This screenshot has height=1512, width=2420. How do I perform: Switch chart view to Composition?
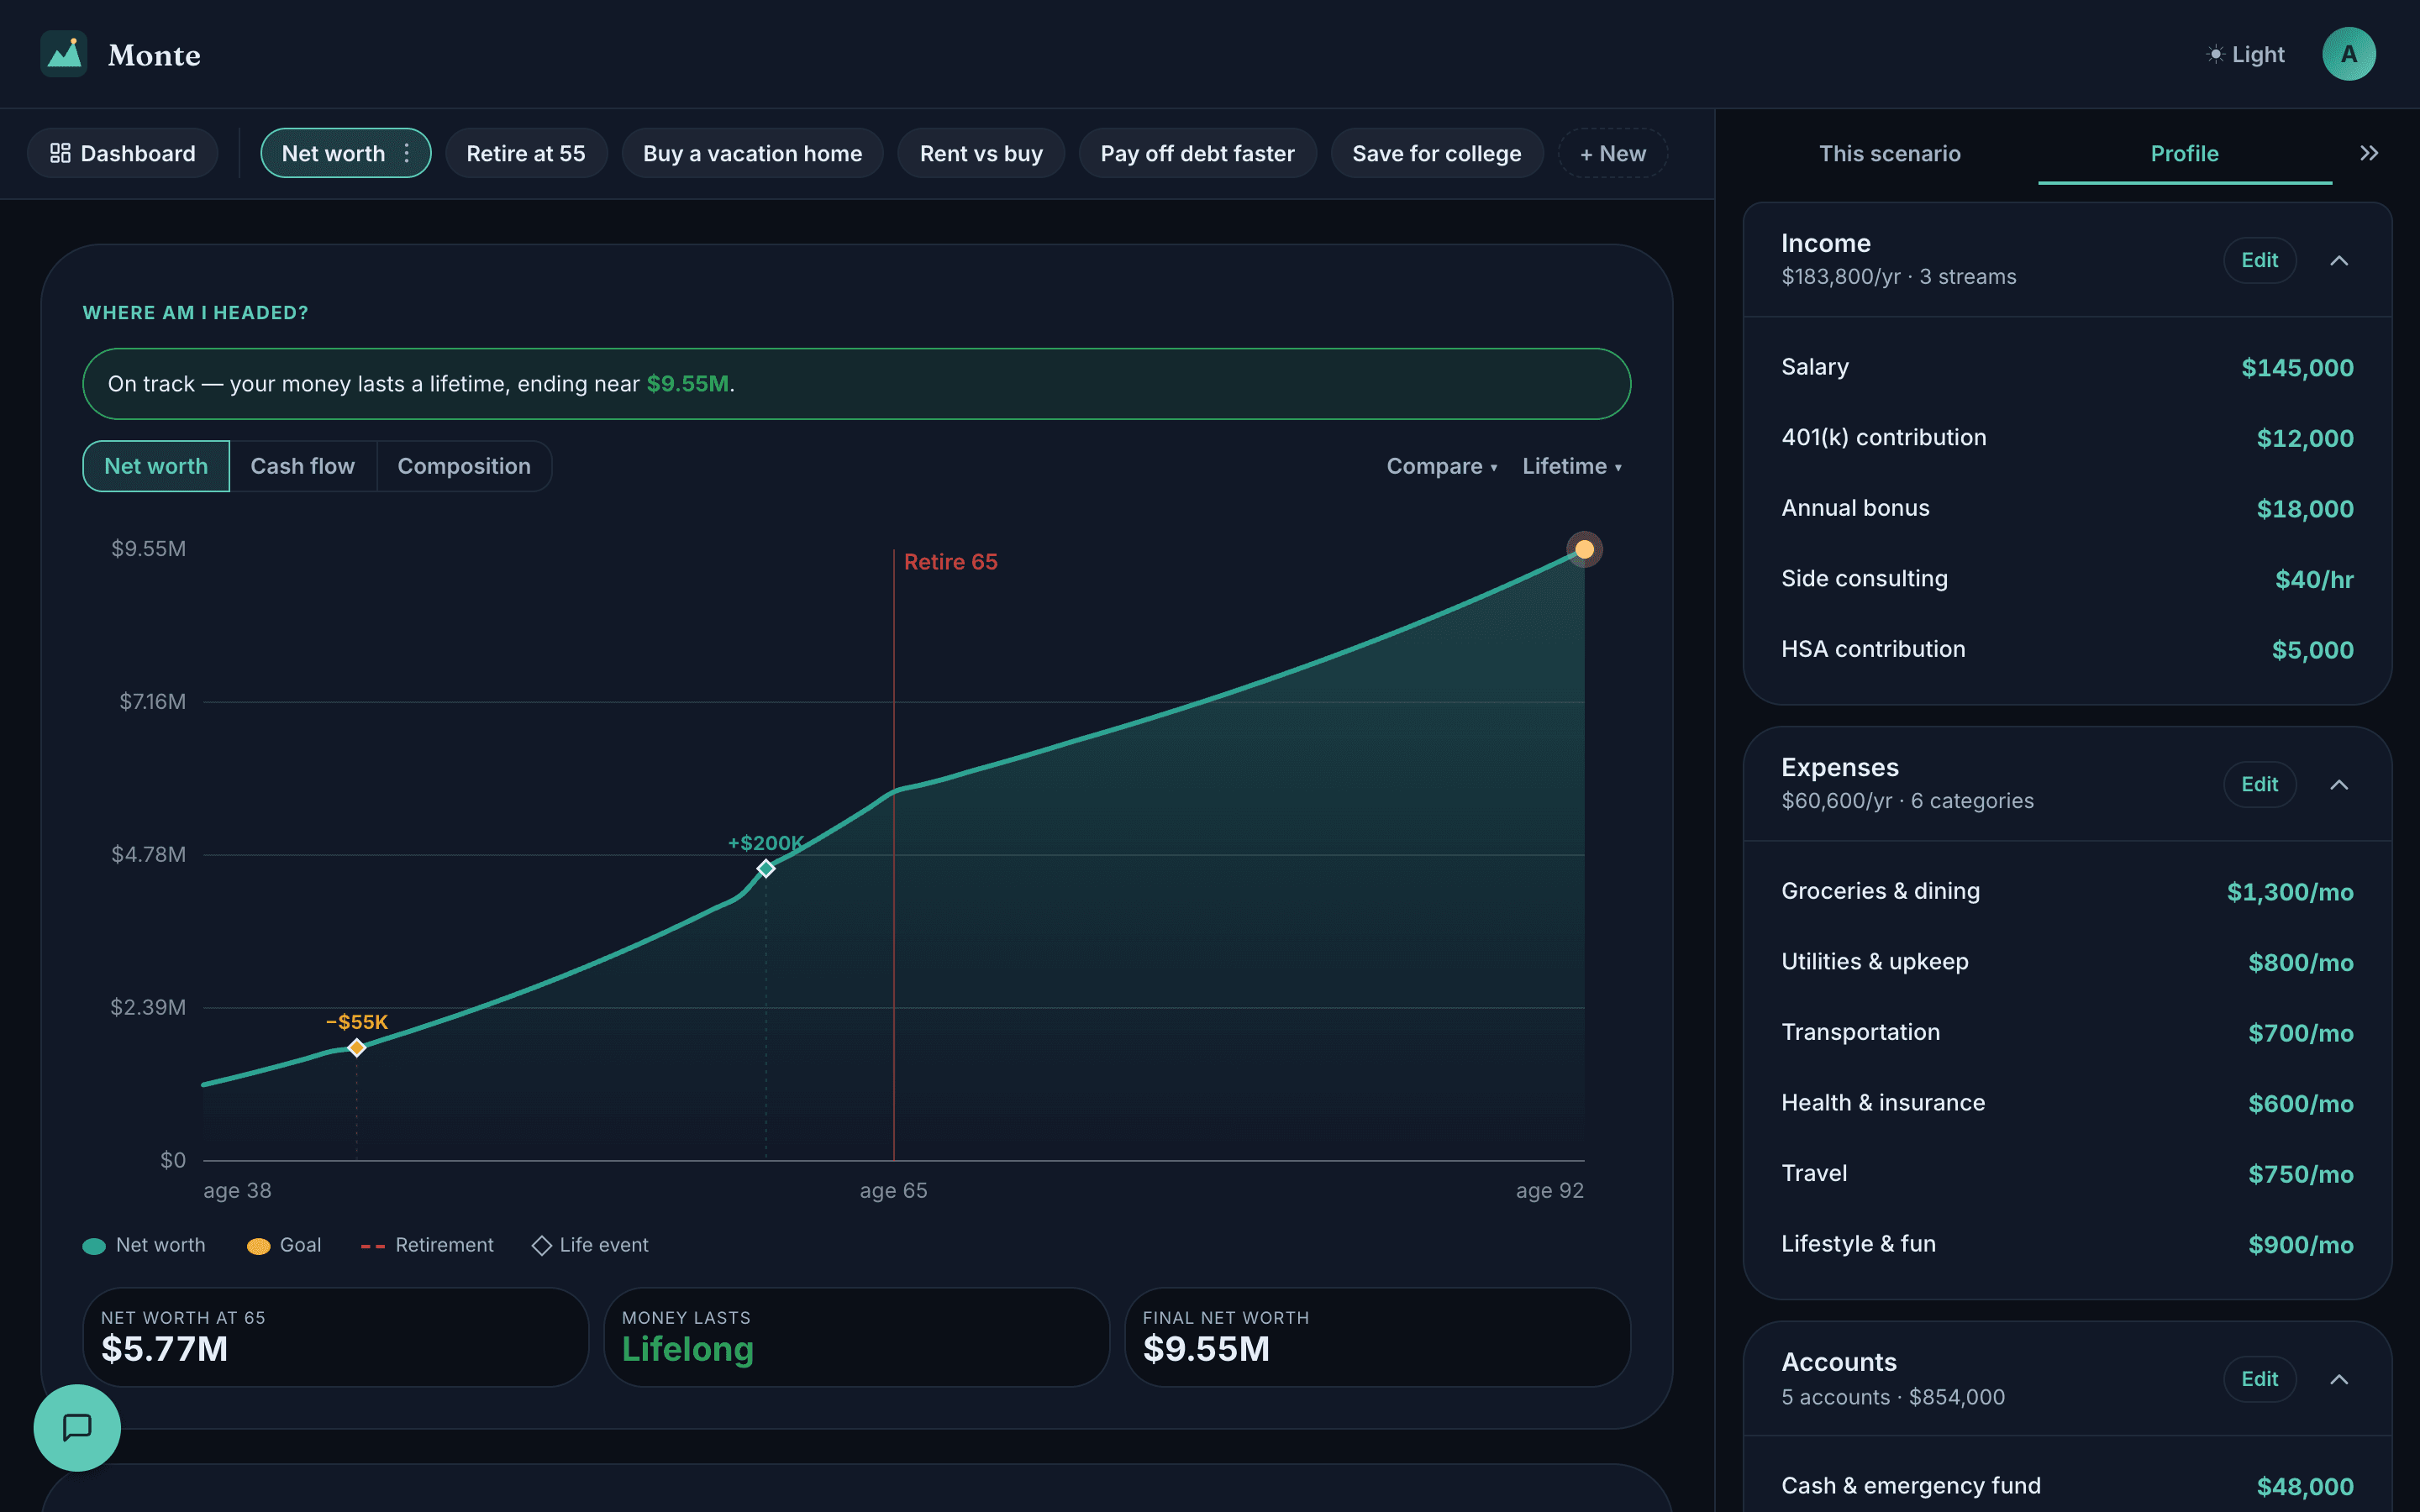pyautogui.click(x=464, y=466)
